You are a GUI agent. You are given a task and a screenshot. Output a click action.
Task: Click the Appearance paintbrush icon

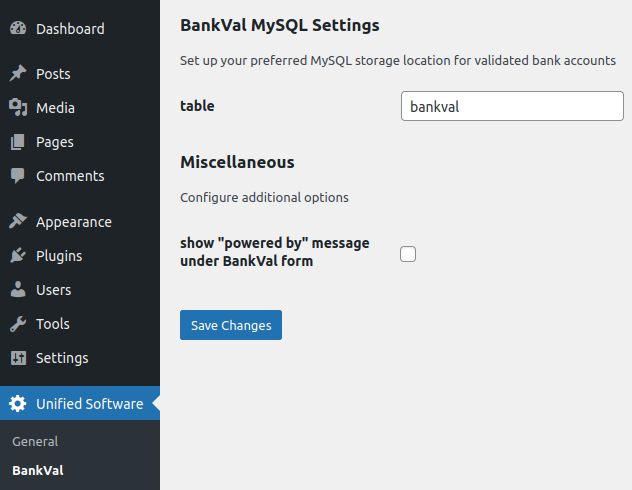[18, 221]
